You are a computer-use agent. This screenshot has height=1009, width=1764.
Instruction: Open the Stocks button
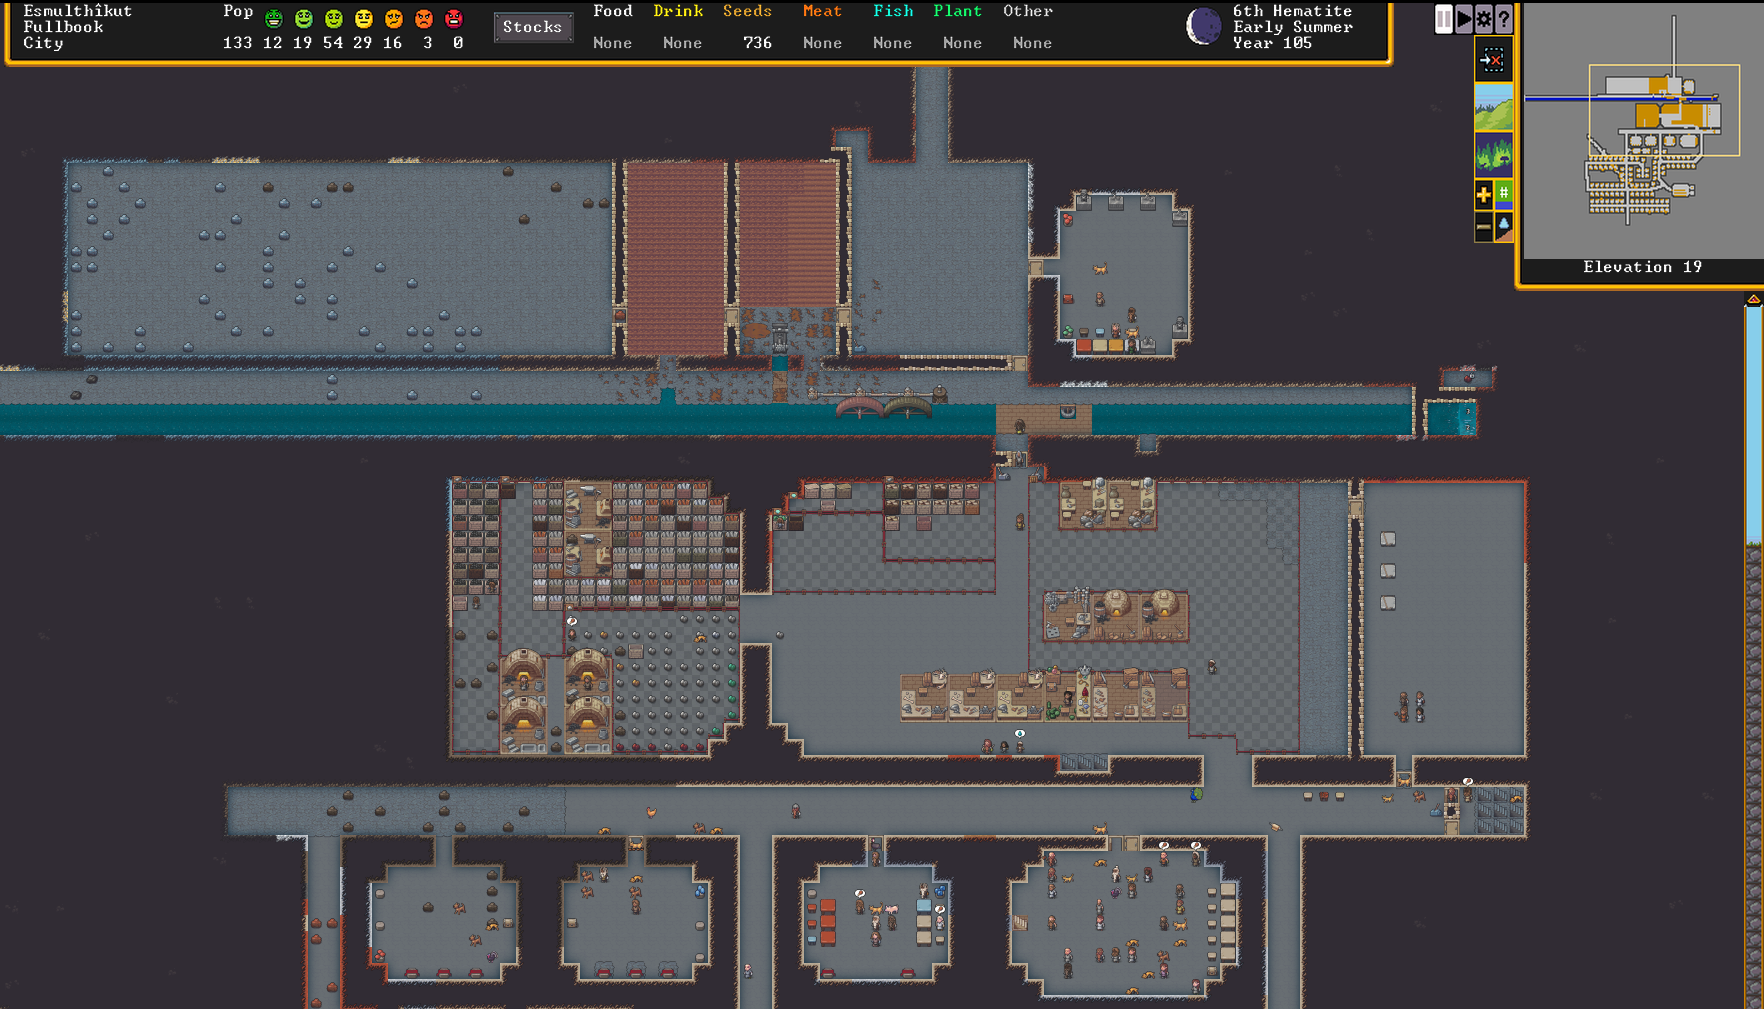[532, 27]
